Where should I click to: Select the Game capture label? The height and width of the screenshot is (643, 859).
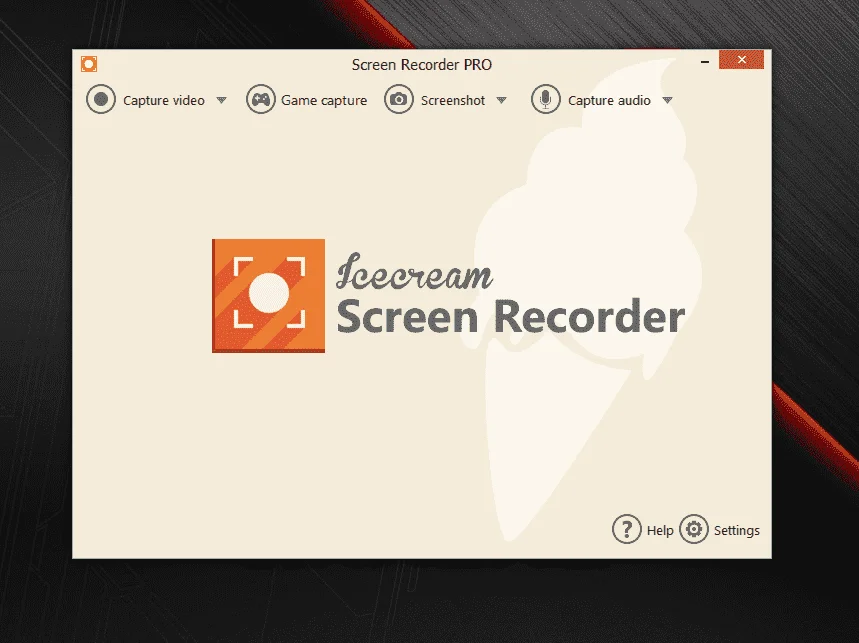pyautogui.click(x=324, y=100)
